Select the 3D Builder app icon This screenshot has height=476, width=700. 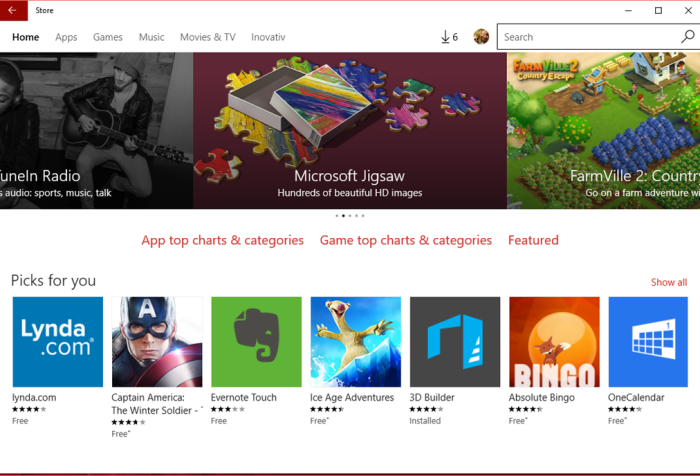click(455, 342)
